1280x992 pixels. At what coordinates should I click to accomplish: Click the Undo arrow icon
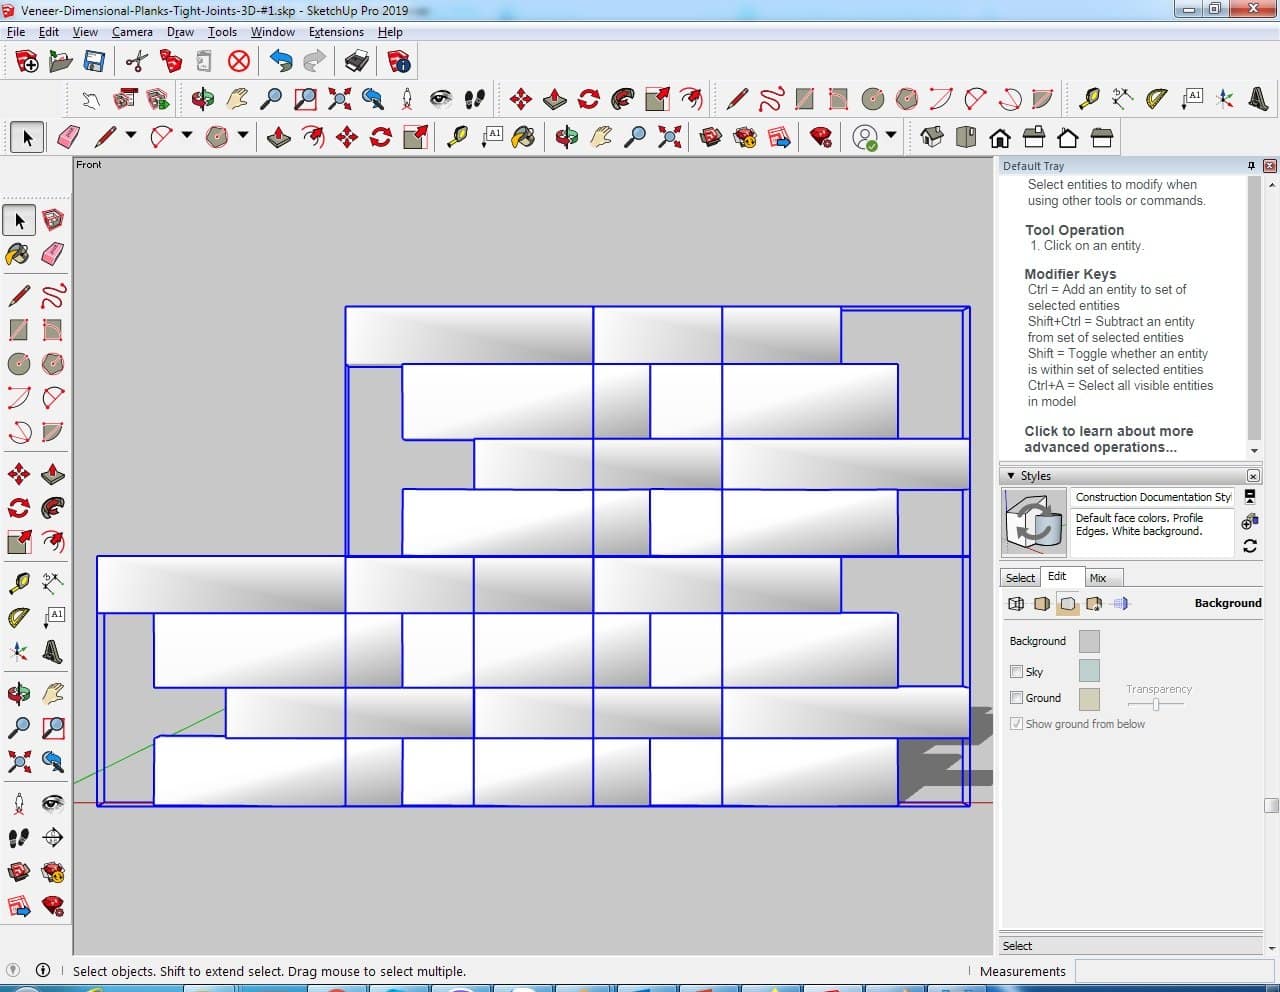pyautogui.click(x=281, y=62)
